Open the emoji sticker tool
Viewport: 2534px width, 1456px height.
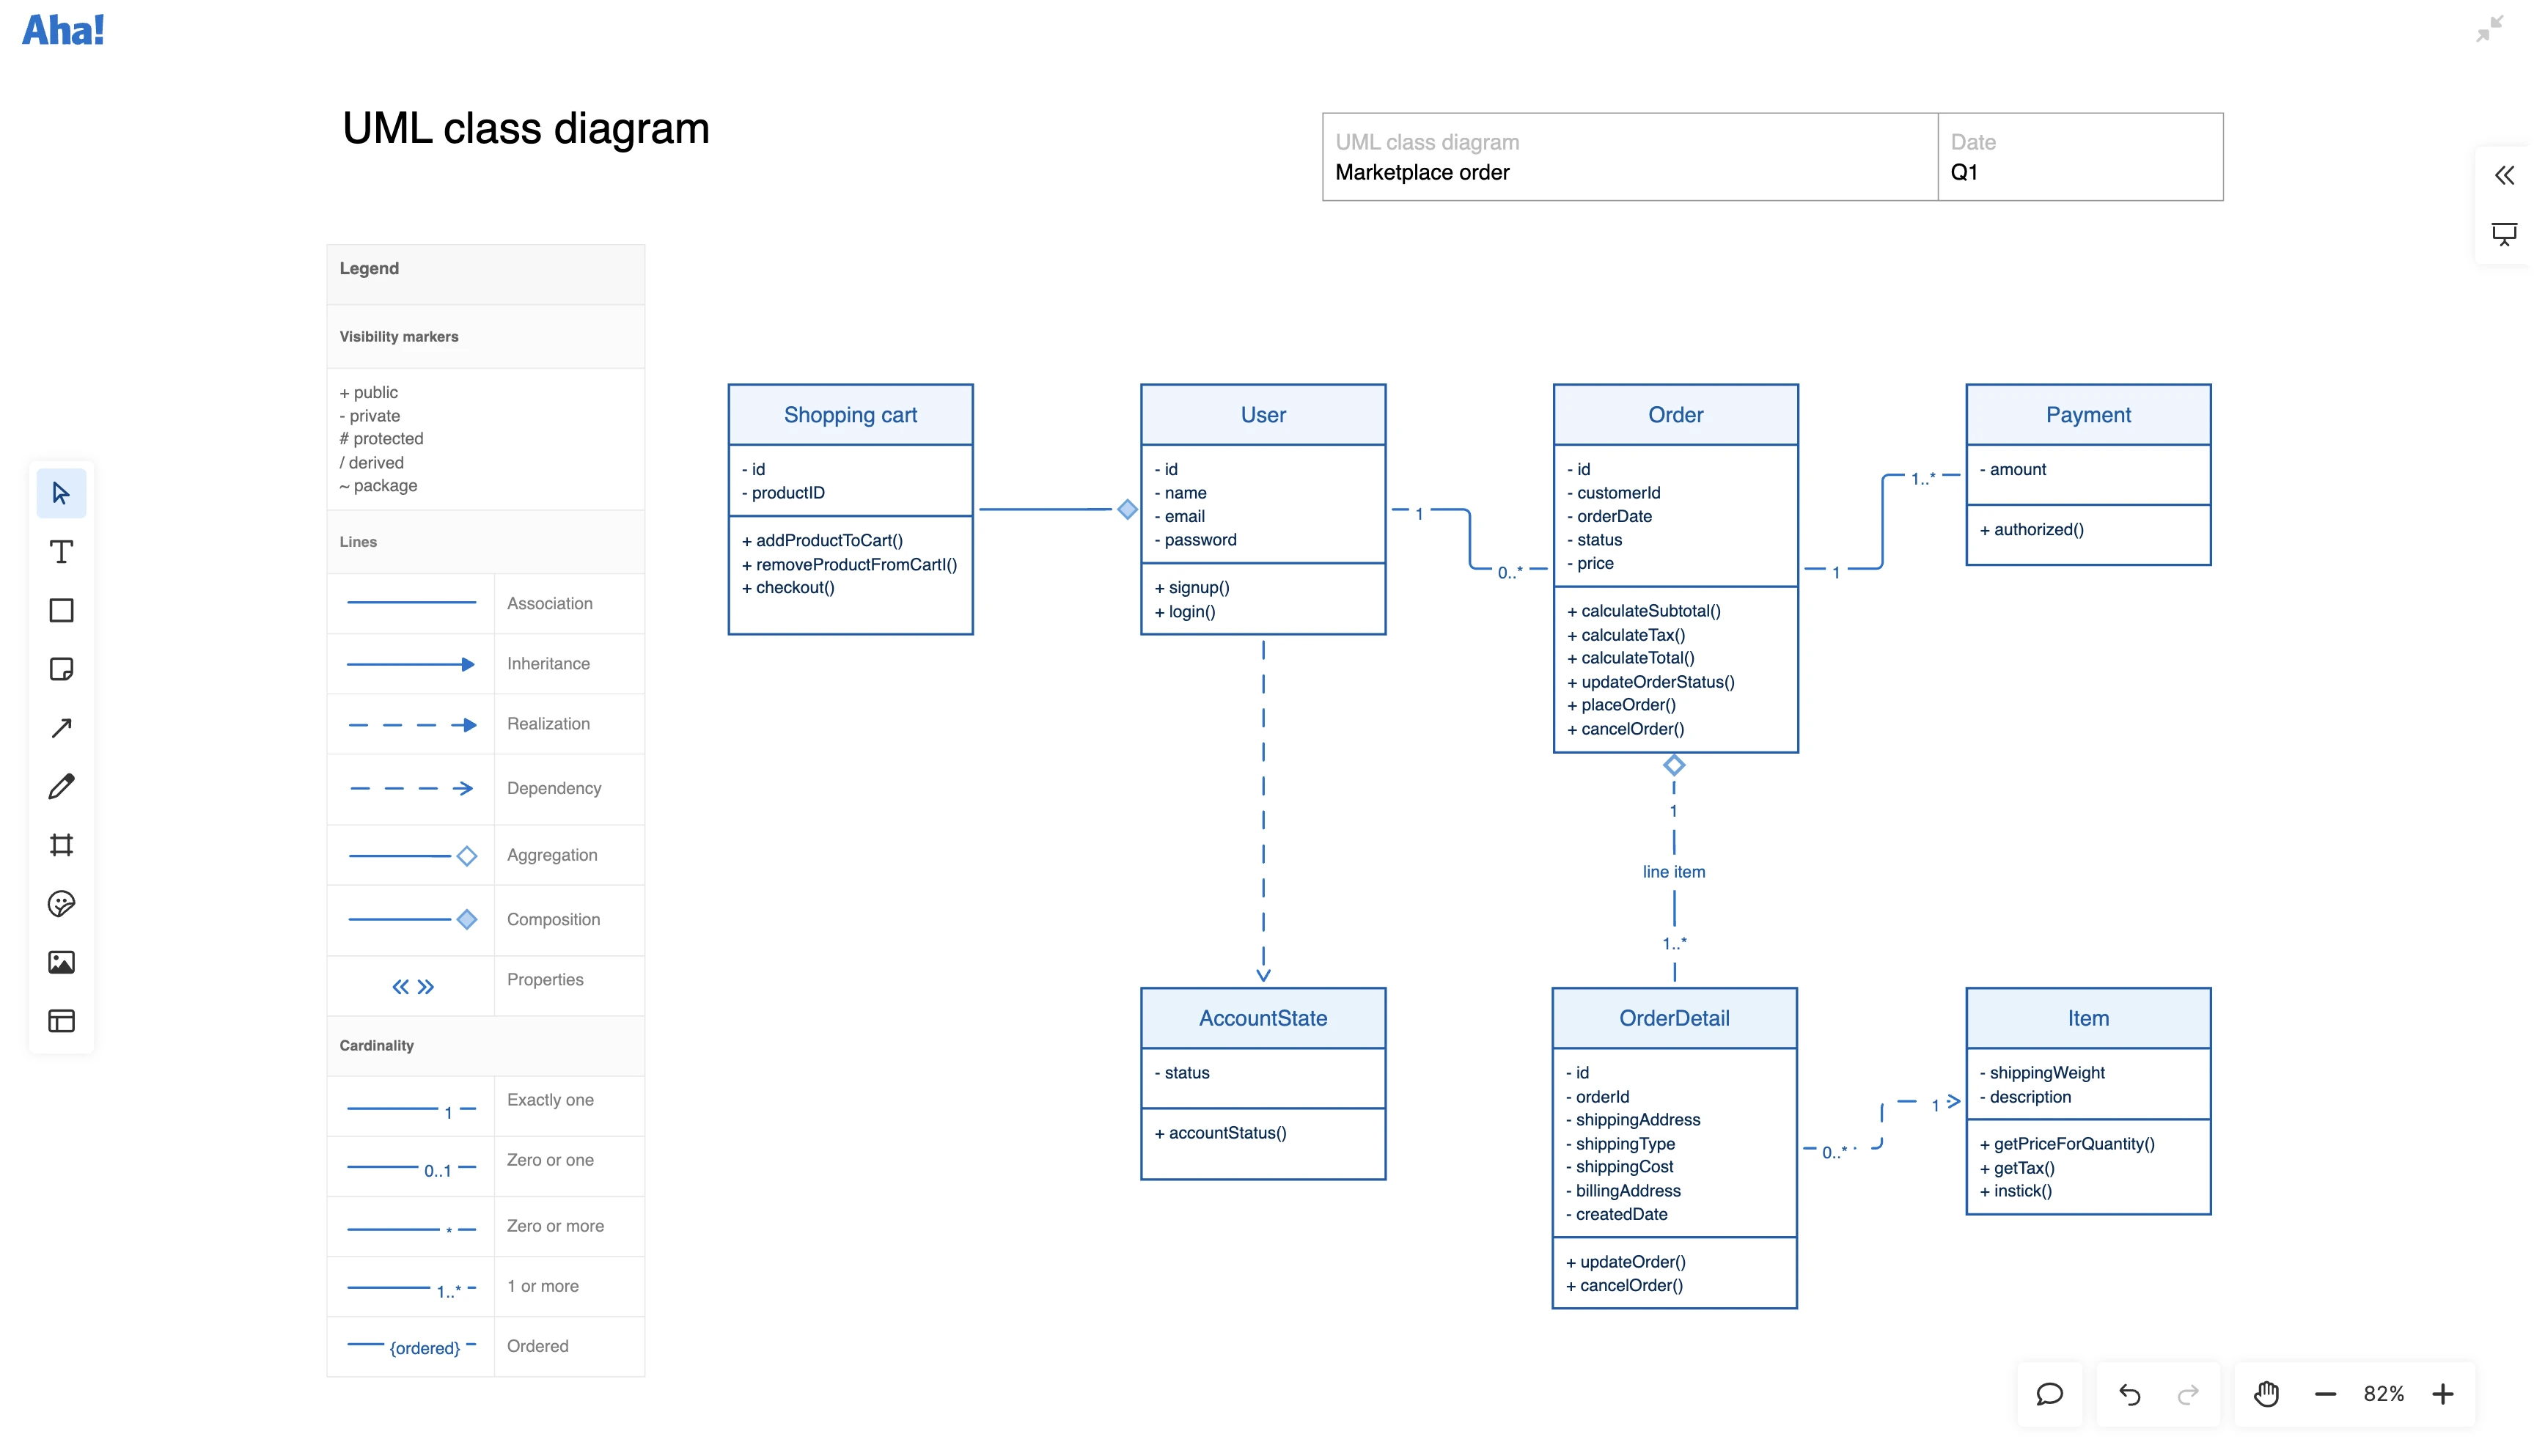(61, 904)
